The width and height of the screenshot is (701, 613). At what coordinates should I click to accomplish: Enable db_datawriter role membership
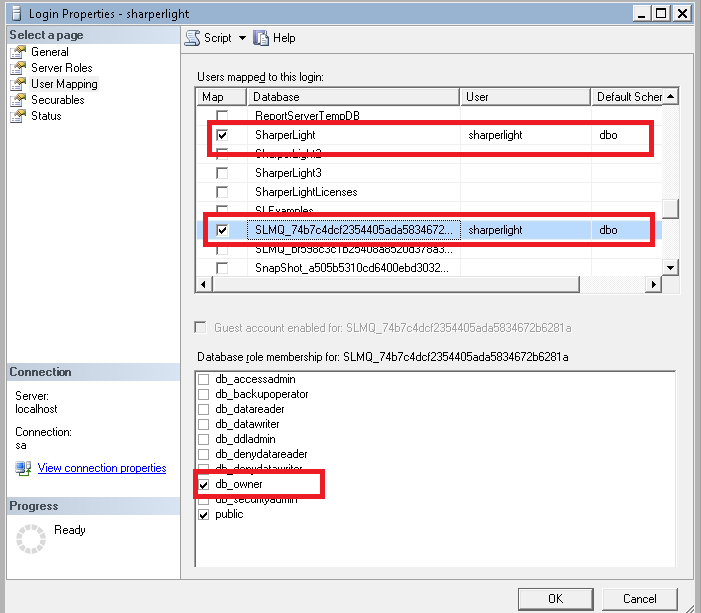tap(203, 424)
